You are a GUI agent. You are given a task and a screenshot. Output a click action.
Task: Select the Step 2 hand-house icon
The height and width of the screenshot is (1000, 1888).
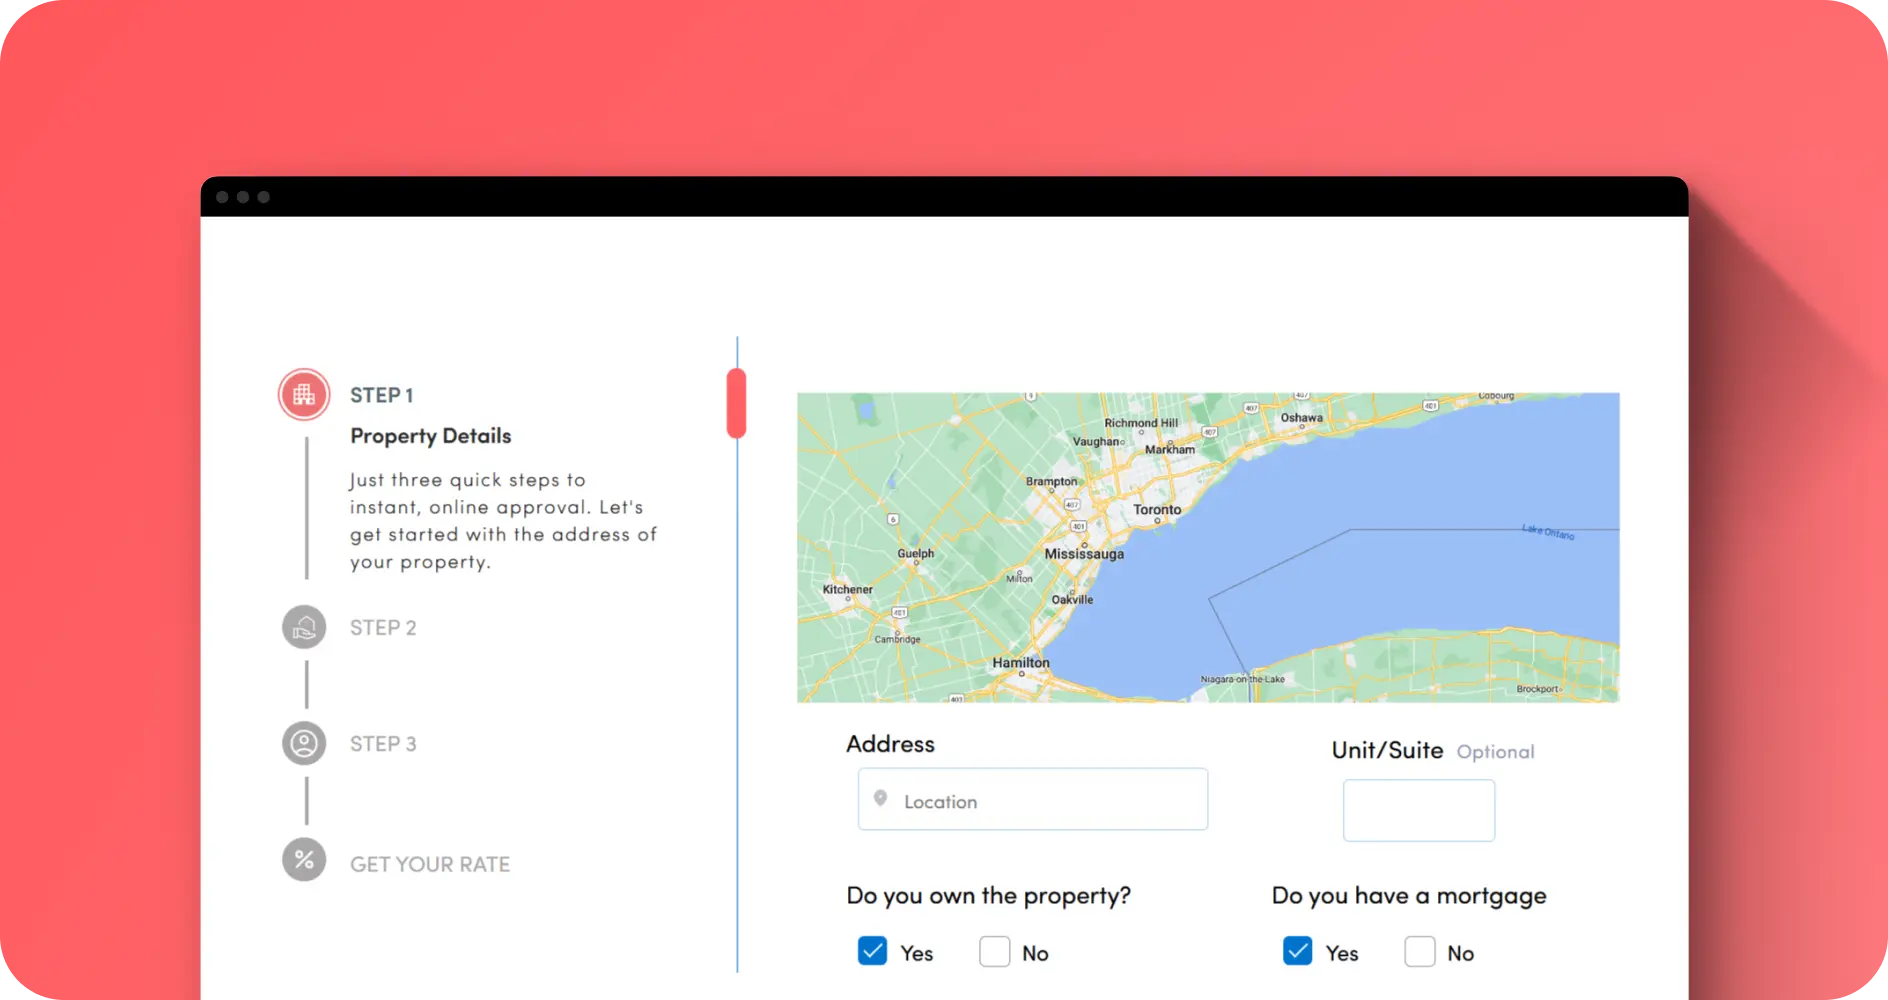304,627
